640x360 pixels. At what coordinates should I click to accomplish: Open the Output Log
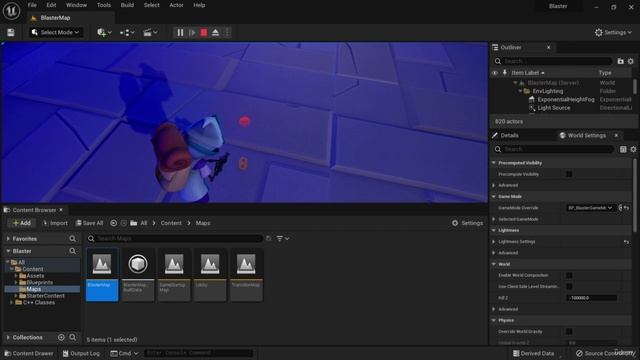(81, 353)
